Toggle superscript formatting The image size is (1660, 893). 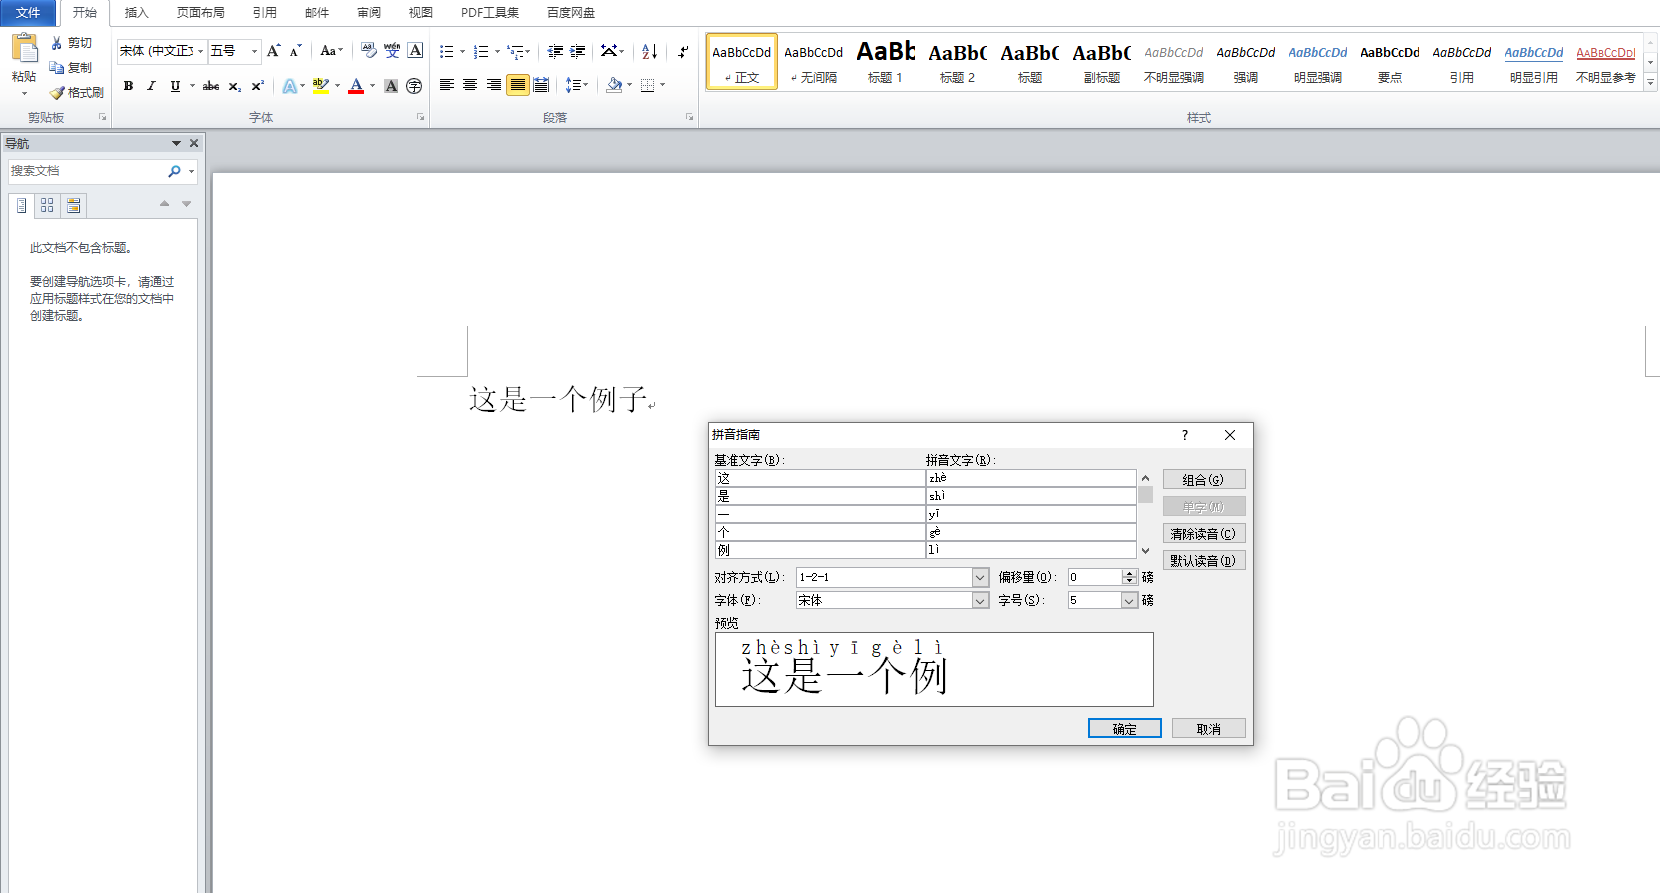[x=257, y=86]
